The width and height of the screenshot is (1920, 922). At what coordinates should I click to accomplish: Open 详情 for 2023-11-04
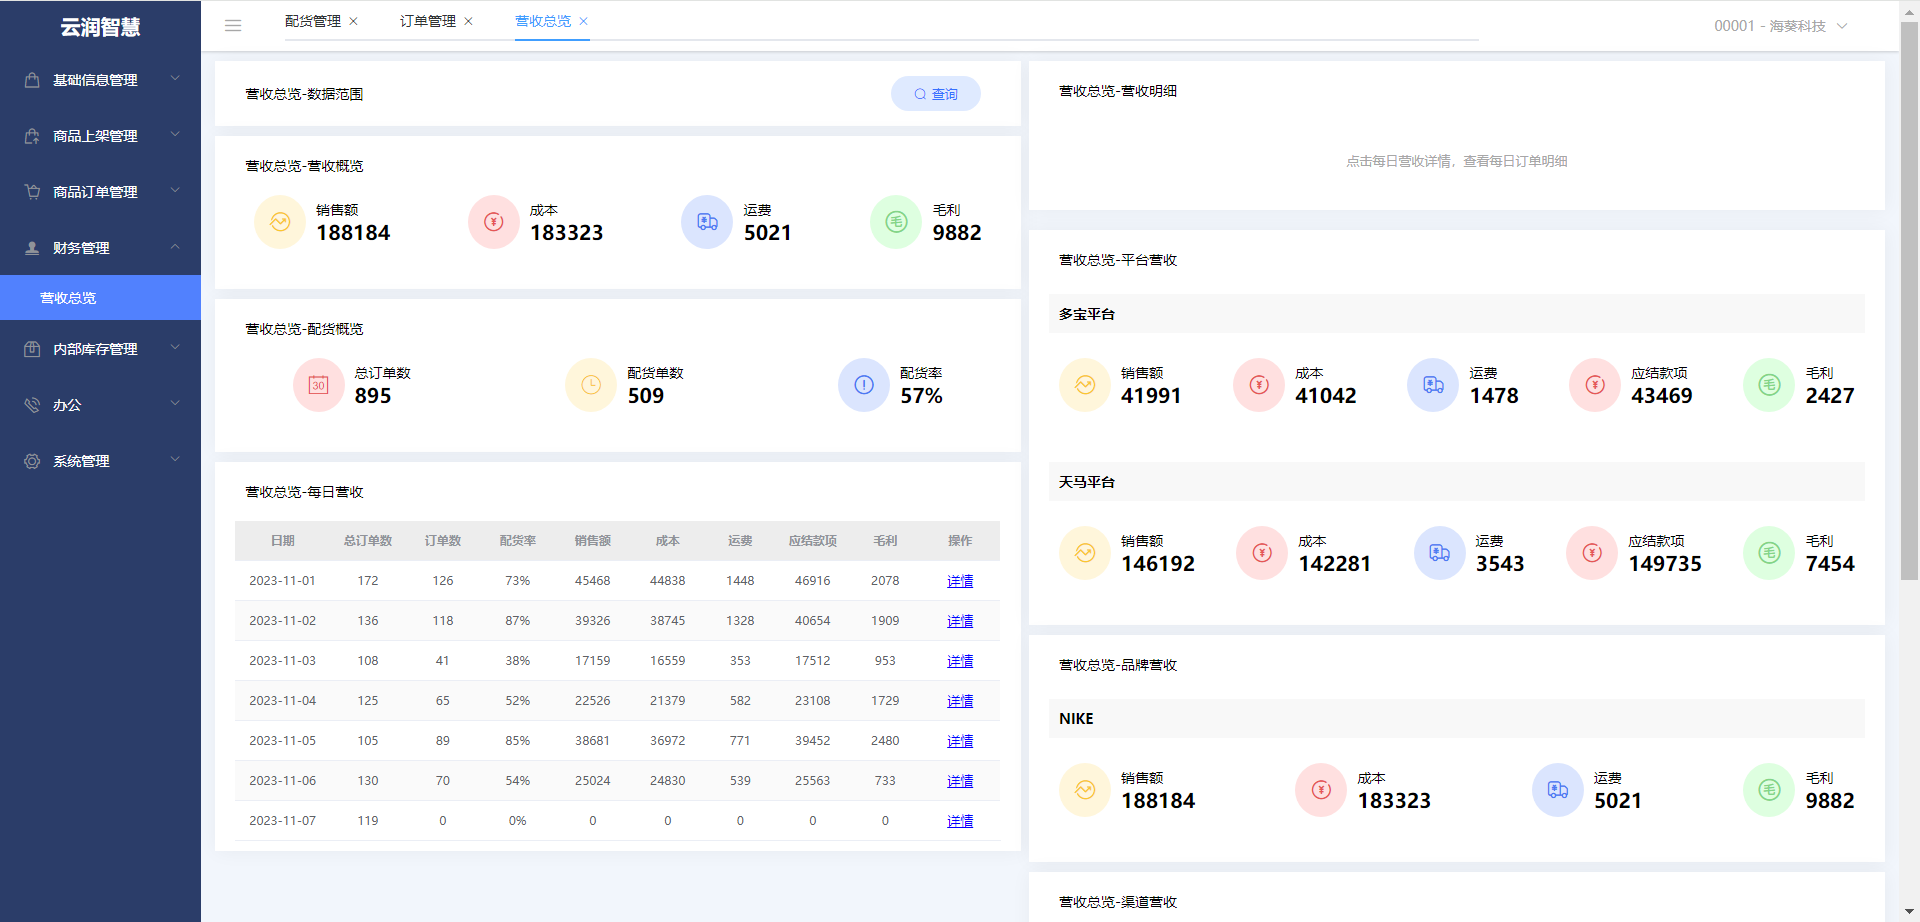[x=960, y=701]
